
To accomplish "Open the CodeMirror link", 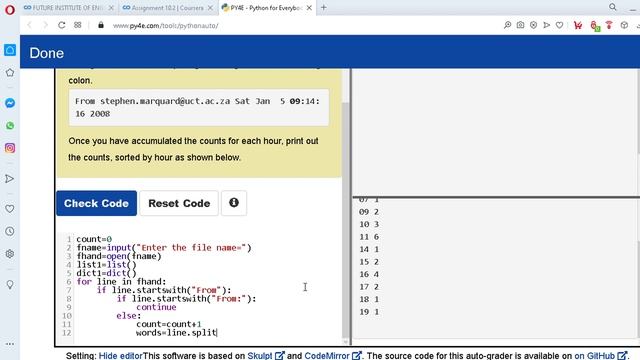I will pyautogui.click(x=333, y=356).
